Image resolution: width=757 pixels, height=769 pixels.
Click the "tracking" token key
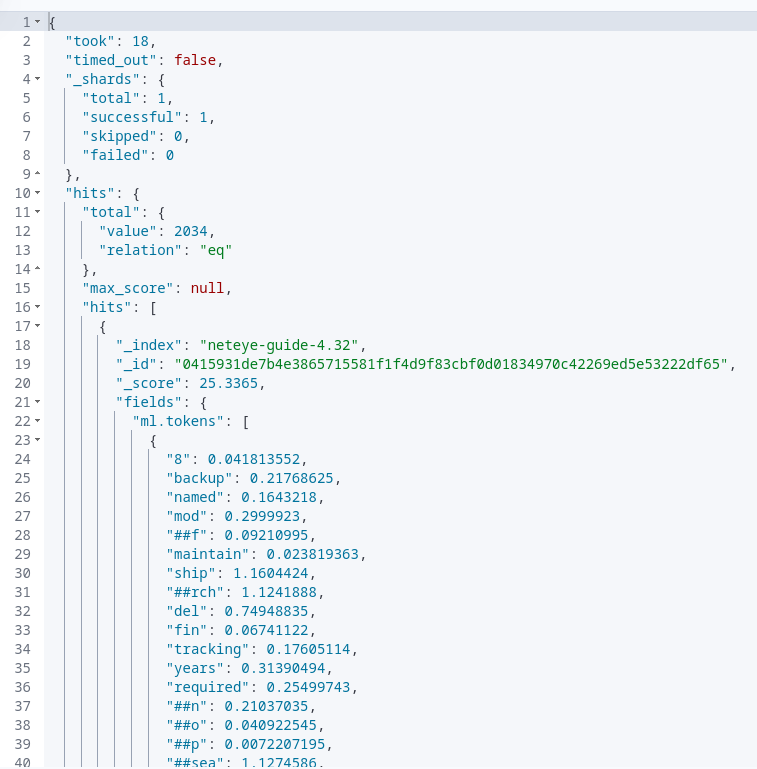pos(207,649)
